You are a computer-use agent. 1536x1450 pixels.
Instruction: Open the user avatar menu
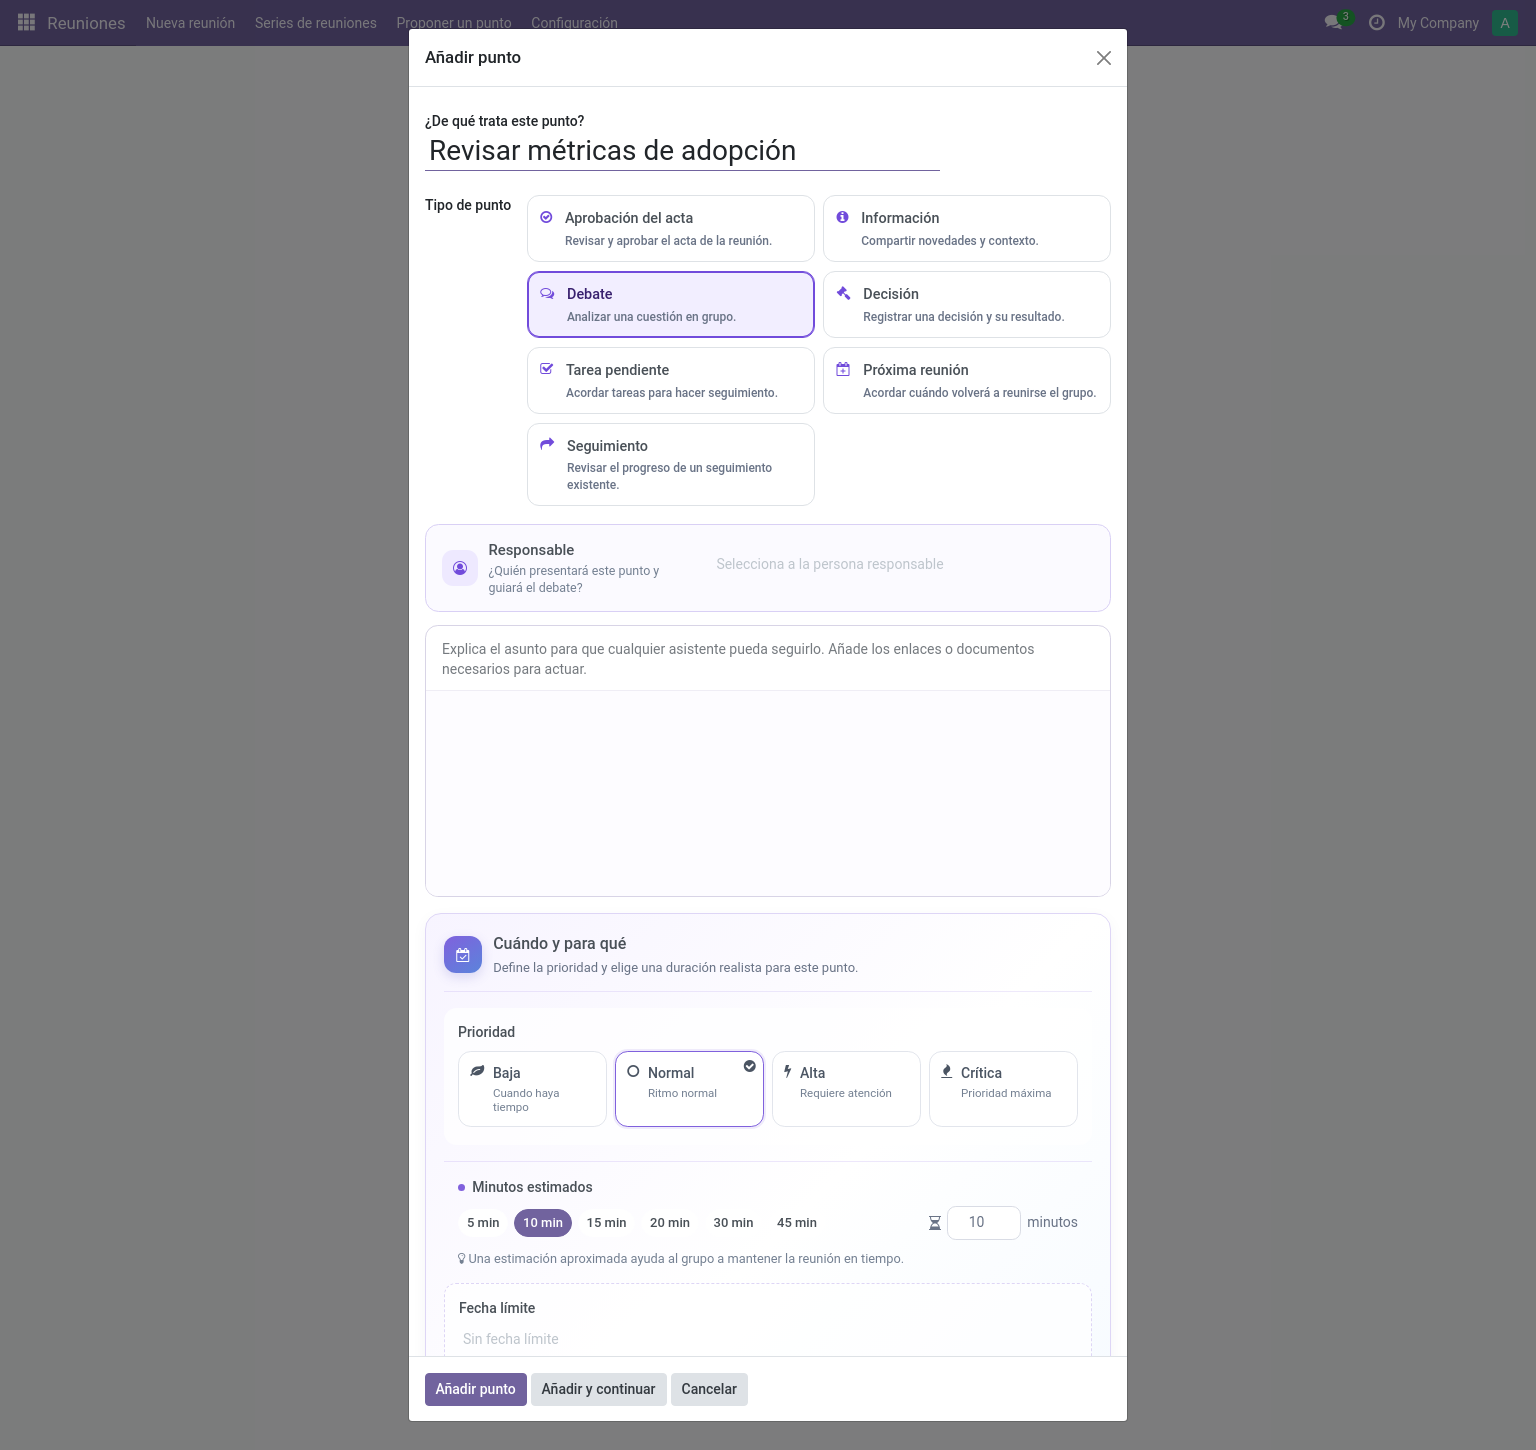(1505, 23)
